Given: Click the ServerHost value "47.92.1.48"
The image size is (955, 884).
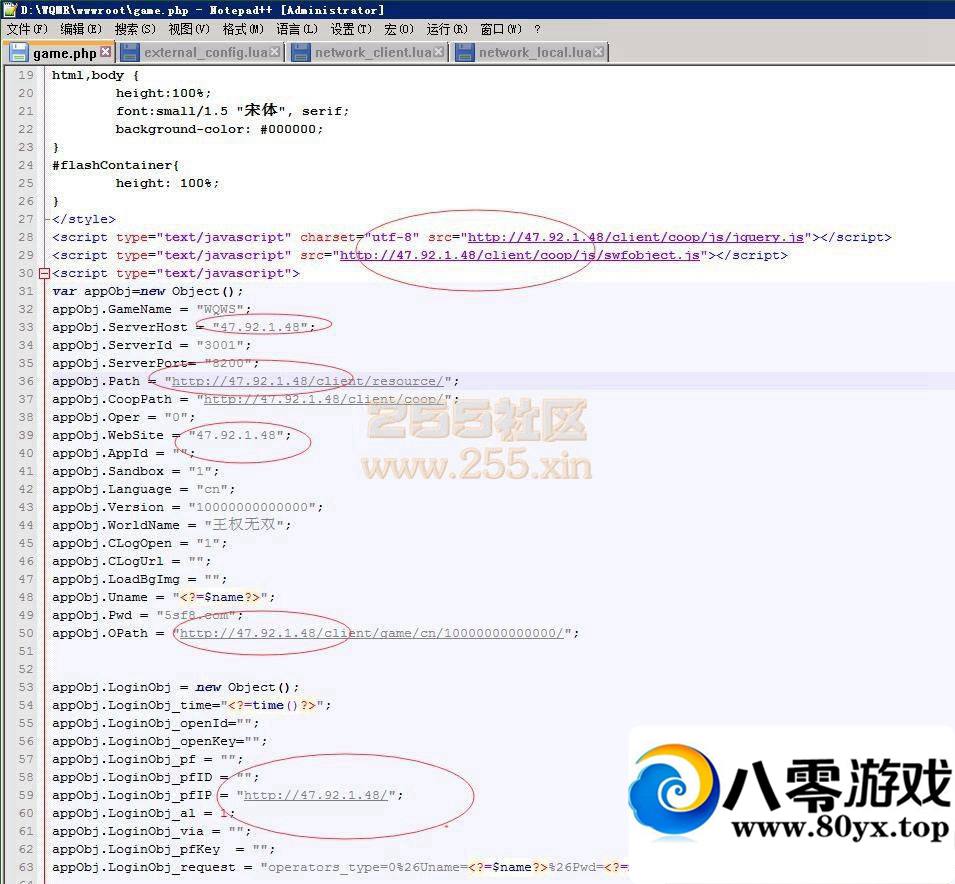Looking at the screenshot, I should pyautogui.click(x=260, y=327).
